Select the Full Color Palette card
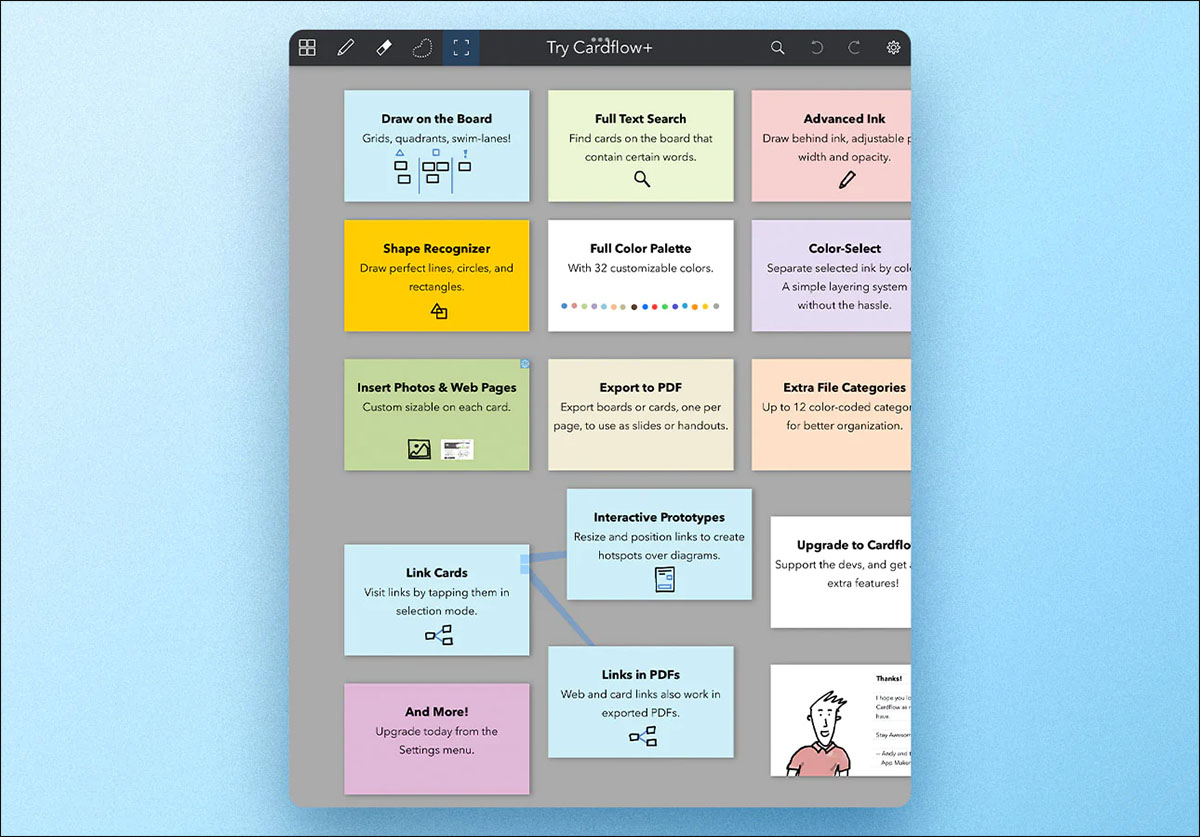This screenshot has width=1200, height=837. tap(641, 276)
